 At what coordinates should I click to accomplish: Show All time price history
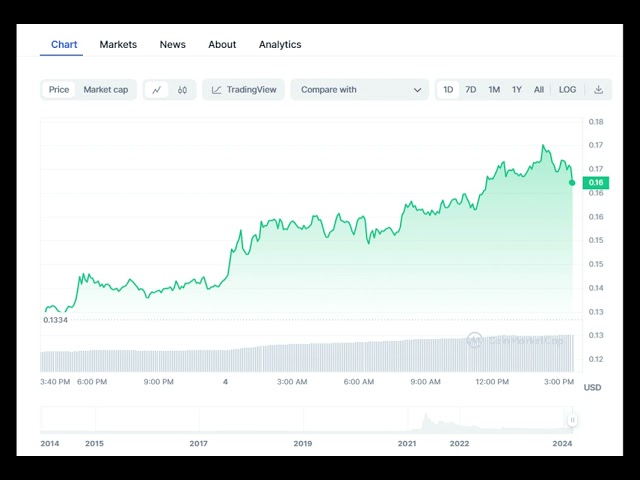click(539, 90)
